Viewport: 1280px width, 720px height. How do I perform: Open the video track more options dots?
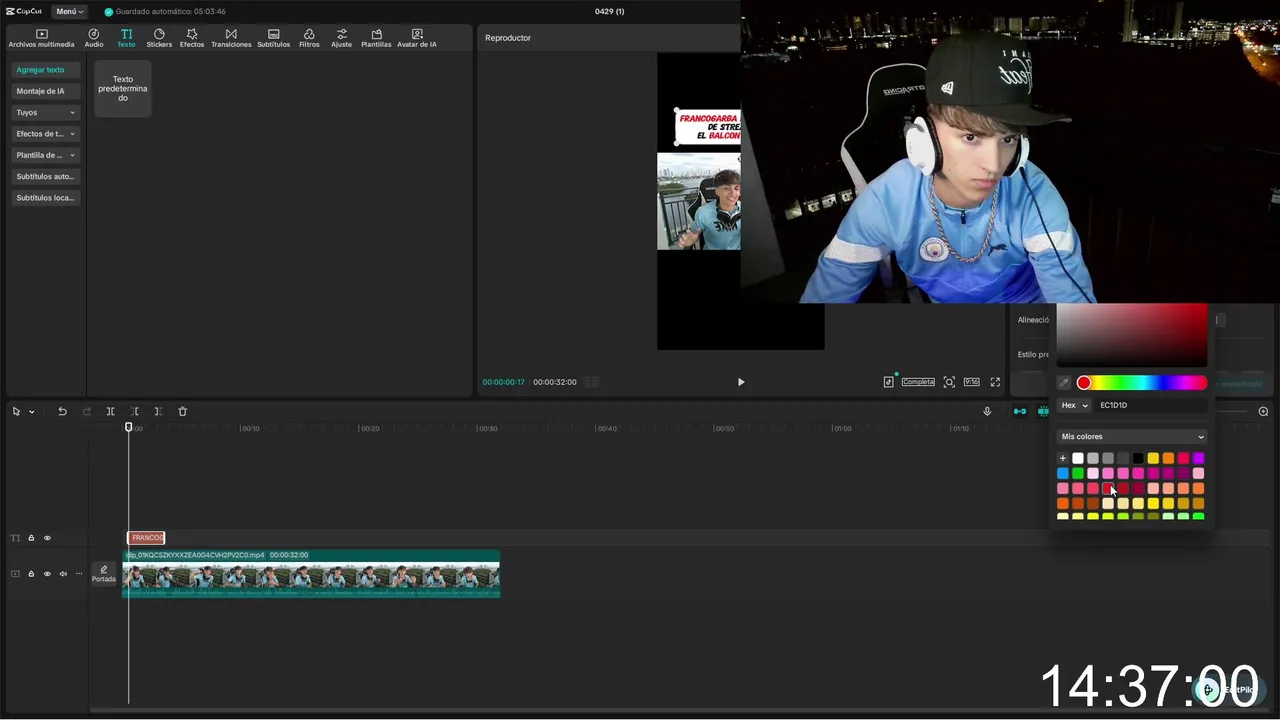79,574
